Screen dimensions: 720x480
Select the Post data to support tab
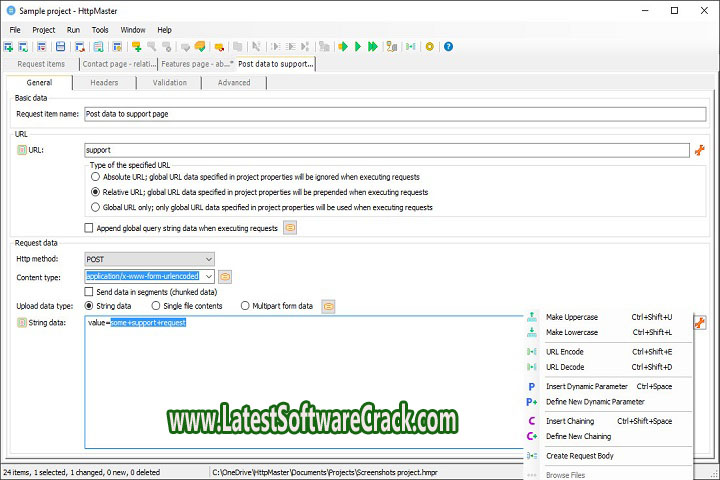click(x=276, y=64)
